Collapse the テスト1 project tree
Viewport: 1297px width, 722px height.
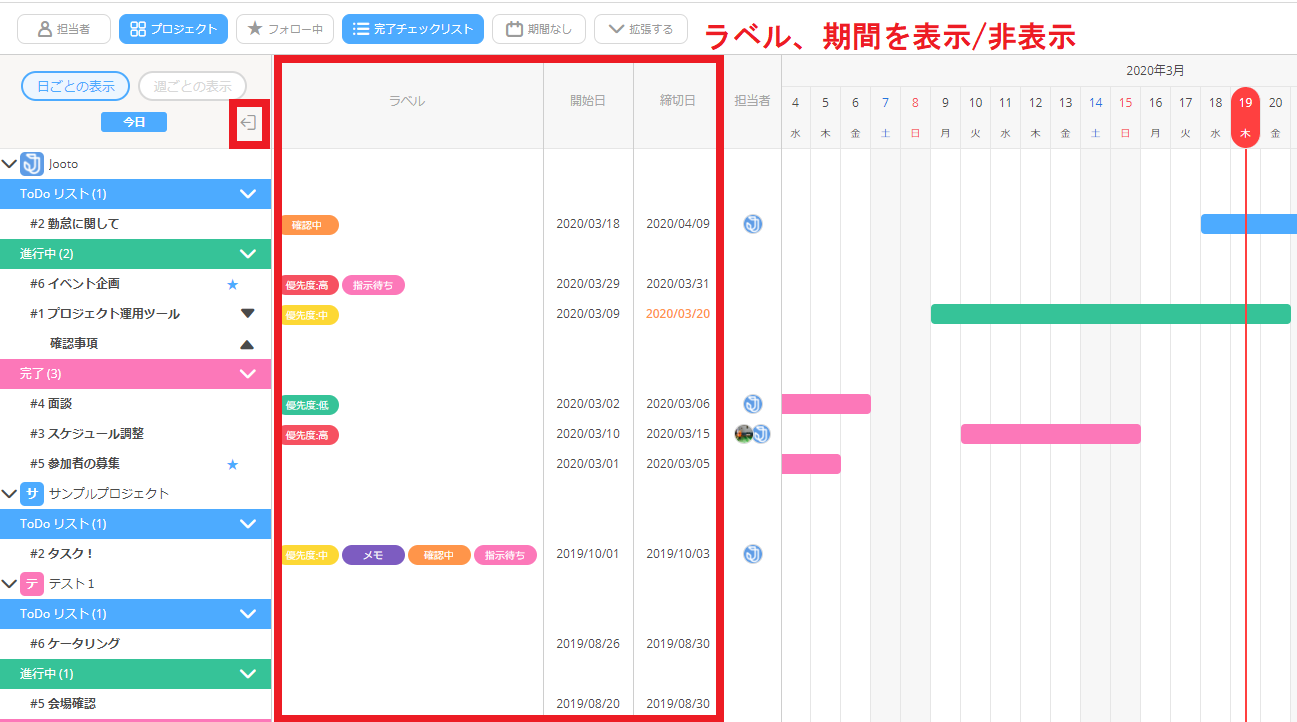10,583
